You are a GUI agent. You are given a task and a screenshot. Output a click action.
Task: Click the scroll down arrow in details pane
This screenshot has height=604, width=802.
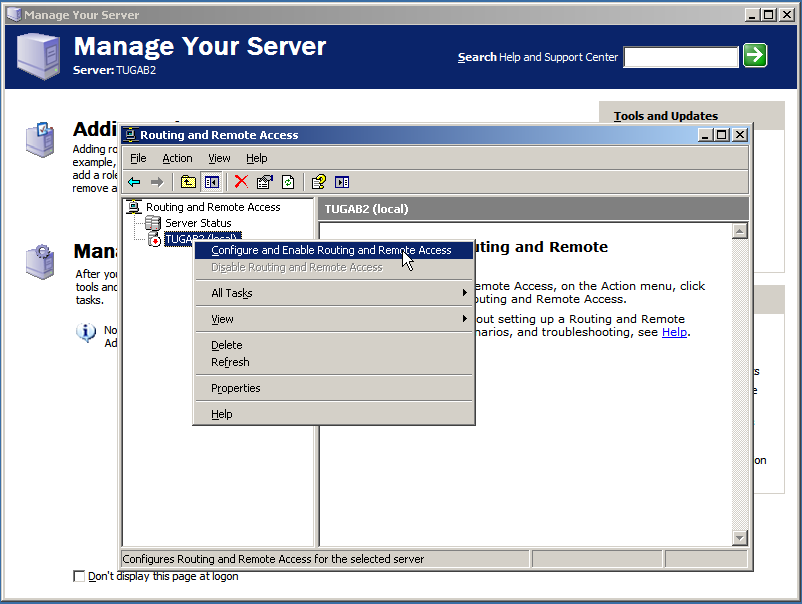740,538
